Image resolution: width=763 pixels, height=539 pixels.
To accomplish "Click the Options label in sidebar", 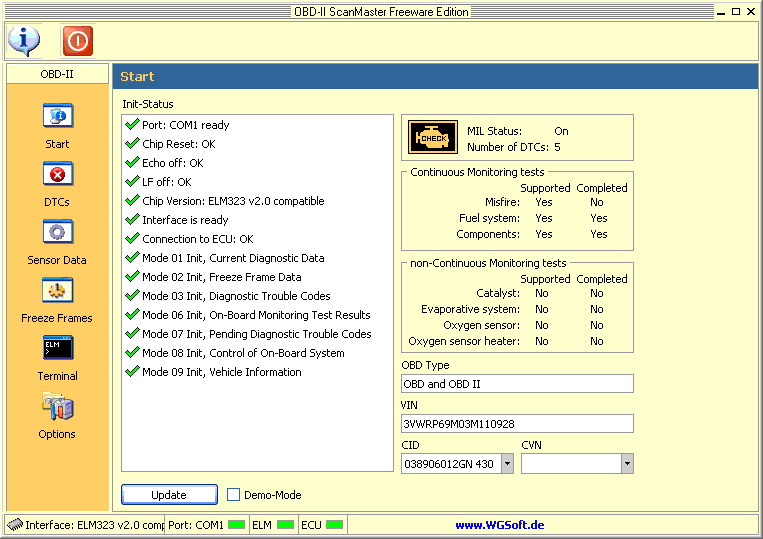I will [57, 434].
